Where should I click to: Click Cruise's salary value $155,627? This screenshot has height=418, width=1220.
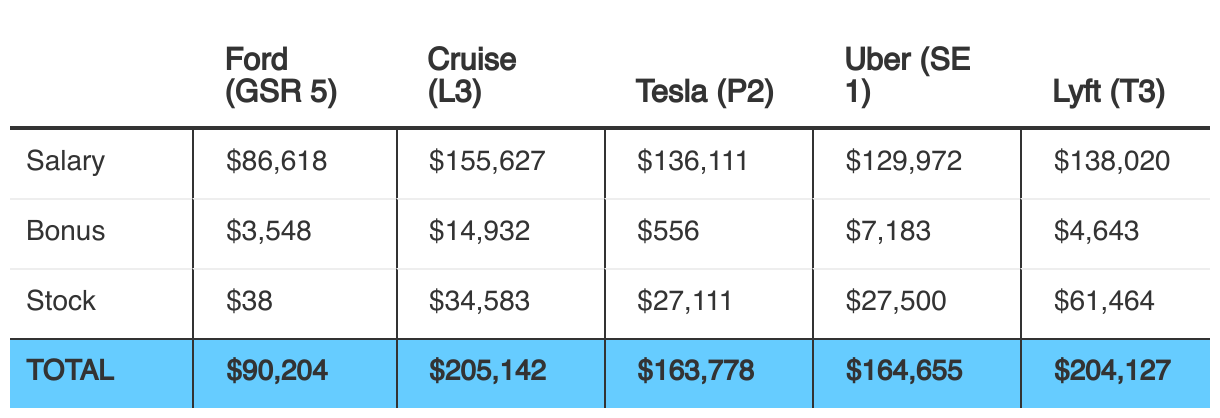point(487,161)
